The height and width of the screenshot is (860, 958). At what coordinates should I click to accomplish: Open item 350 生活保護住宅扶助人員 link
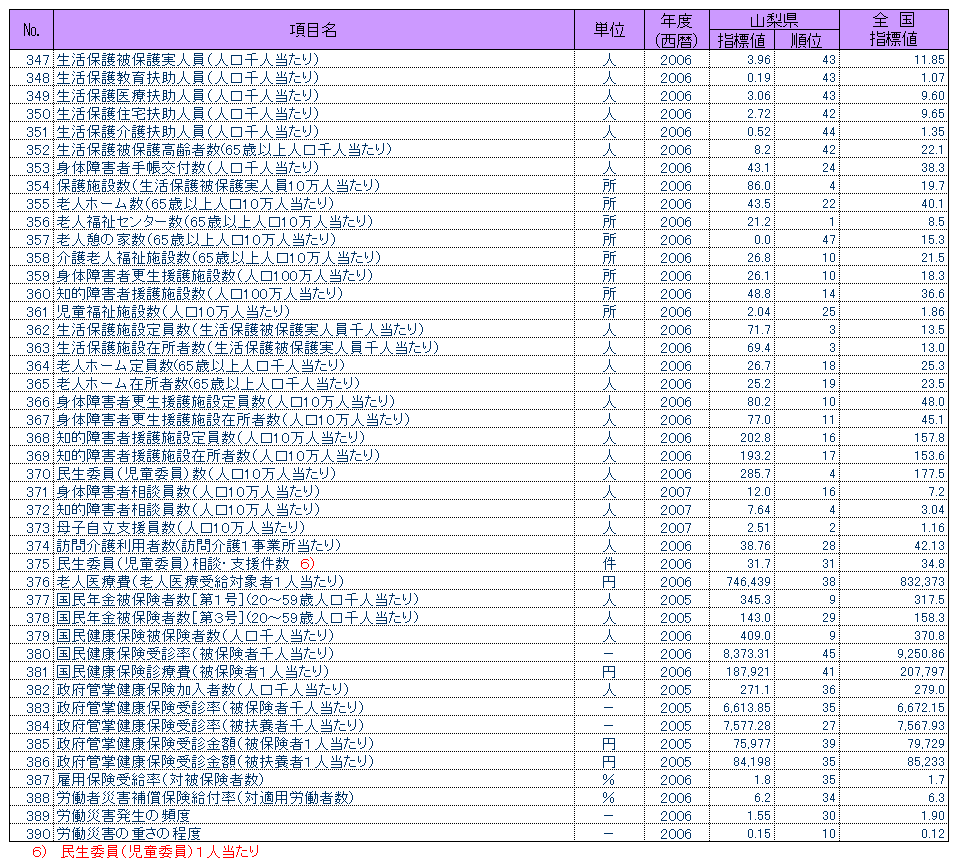(x=188, y=114)
